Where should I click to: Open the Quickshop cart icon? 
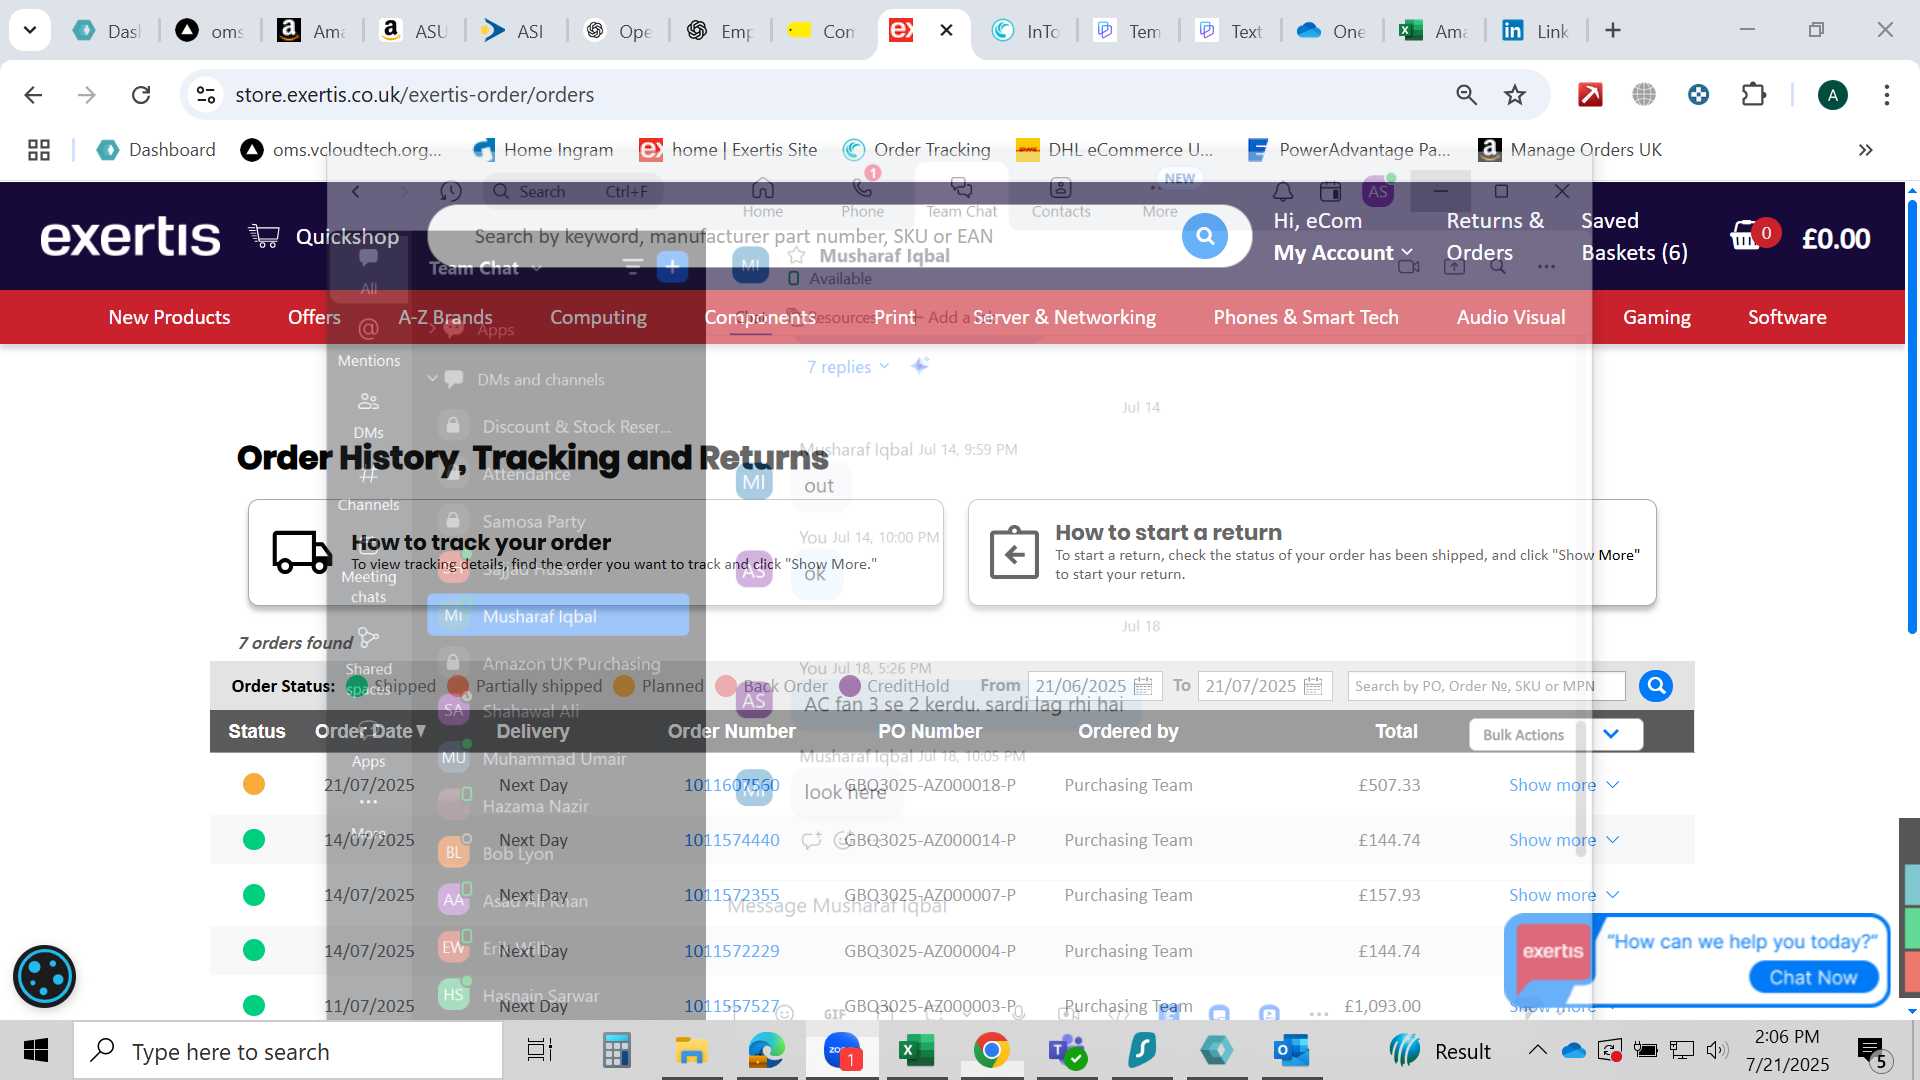pos(264,236)
